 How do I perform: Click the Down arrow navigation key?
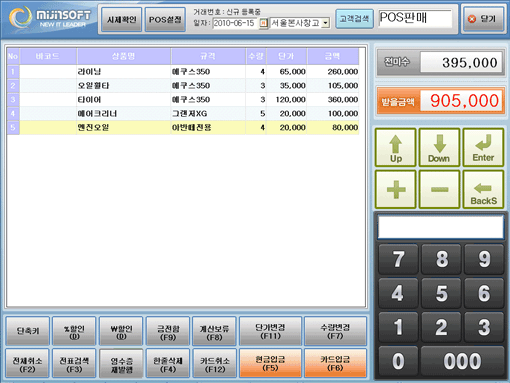tap(439, 147)
